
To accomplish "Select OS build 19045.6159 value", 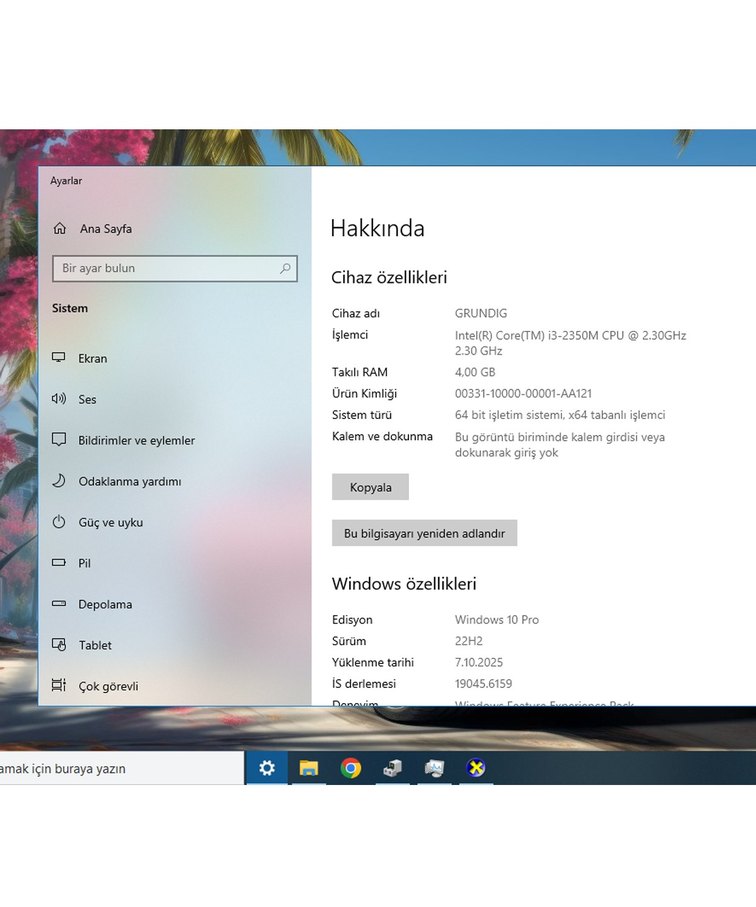I will [483, 684].
